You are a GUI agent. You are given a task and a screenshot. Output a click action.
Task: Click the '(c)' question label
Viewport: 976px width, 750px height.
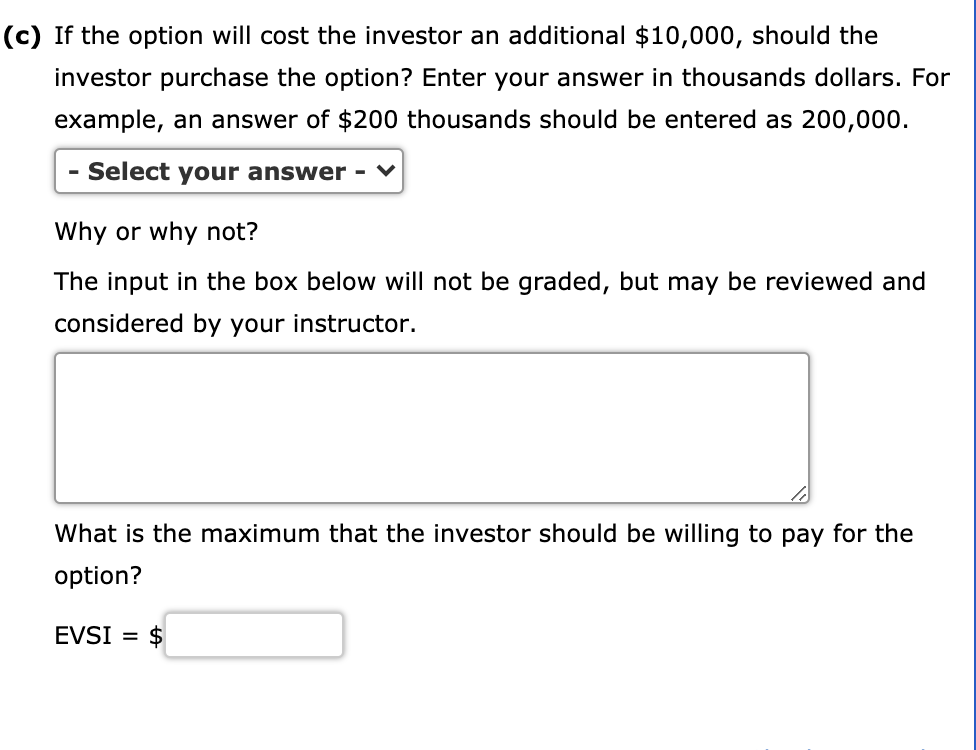[x=21, y=35]
